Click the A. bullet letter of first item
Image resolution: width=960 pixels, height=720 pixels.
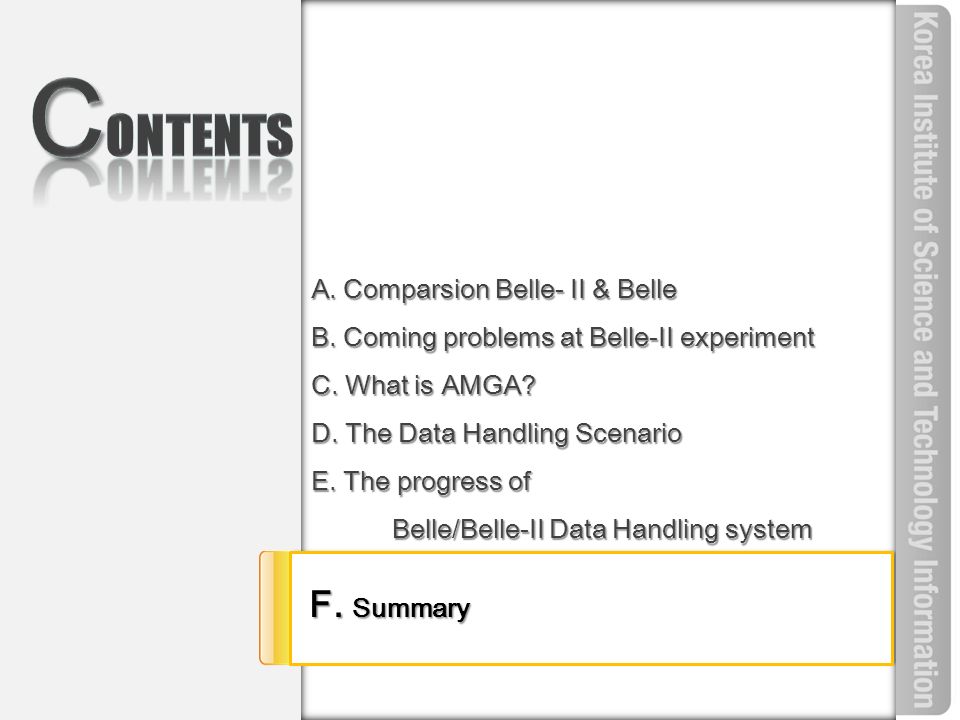point(323,290)
